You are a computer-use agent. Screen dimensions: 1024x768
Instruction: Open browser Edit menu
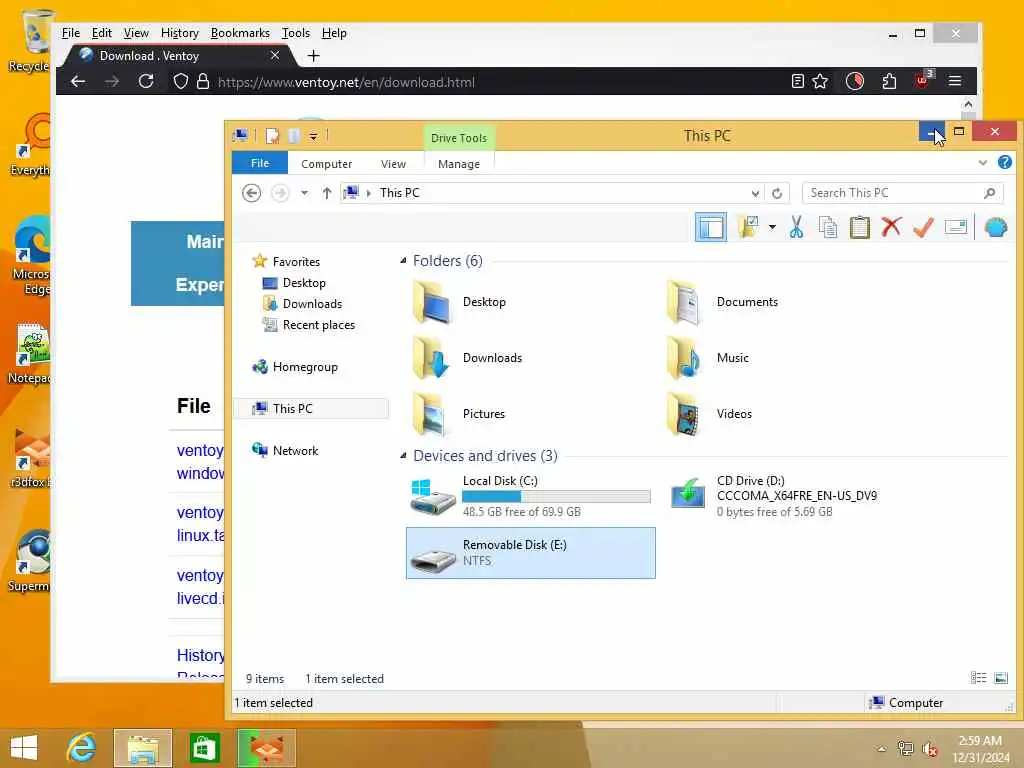pyautogui.click(x=101, y=33)
